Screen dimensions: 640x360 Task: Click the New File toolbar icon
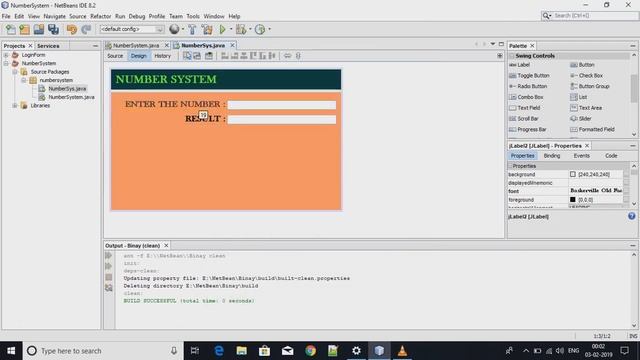[x=10, y=29]
